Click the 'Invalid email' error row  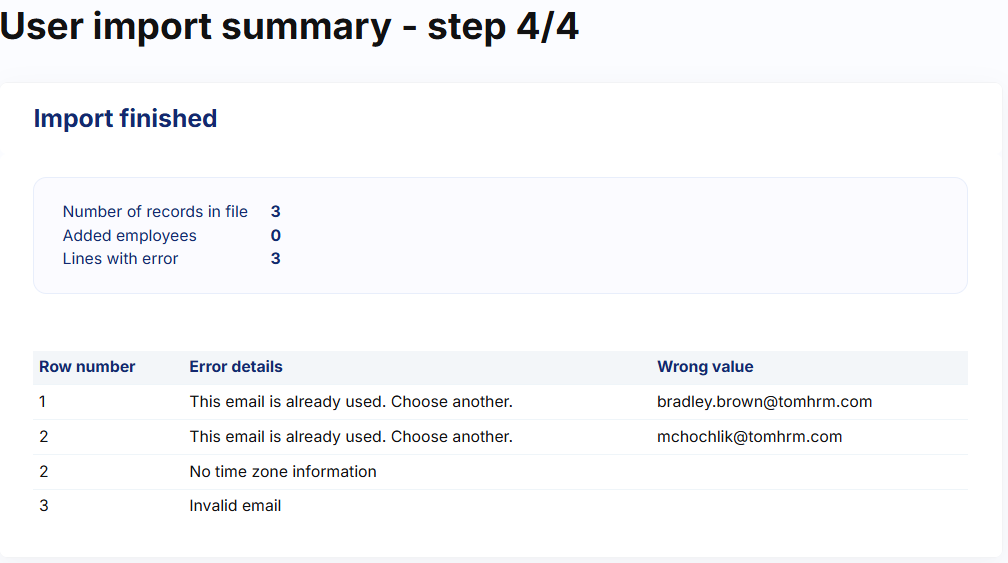pyautogui.click(x=500, y=506)
